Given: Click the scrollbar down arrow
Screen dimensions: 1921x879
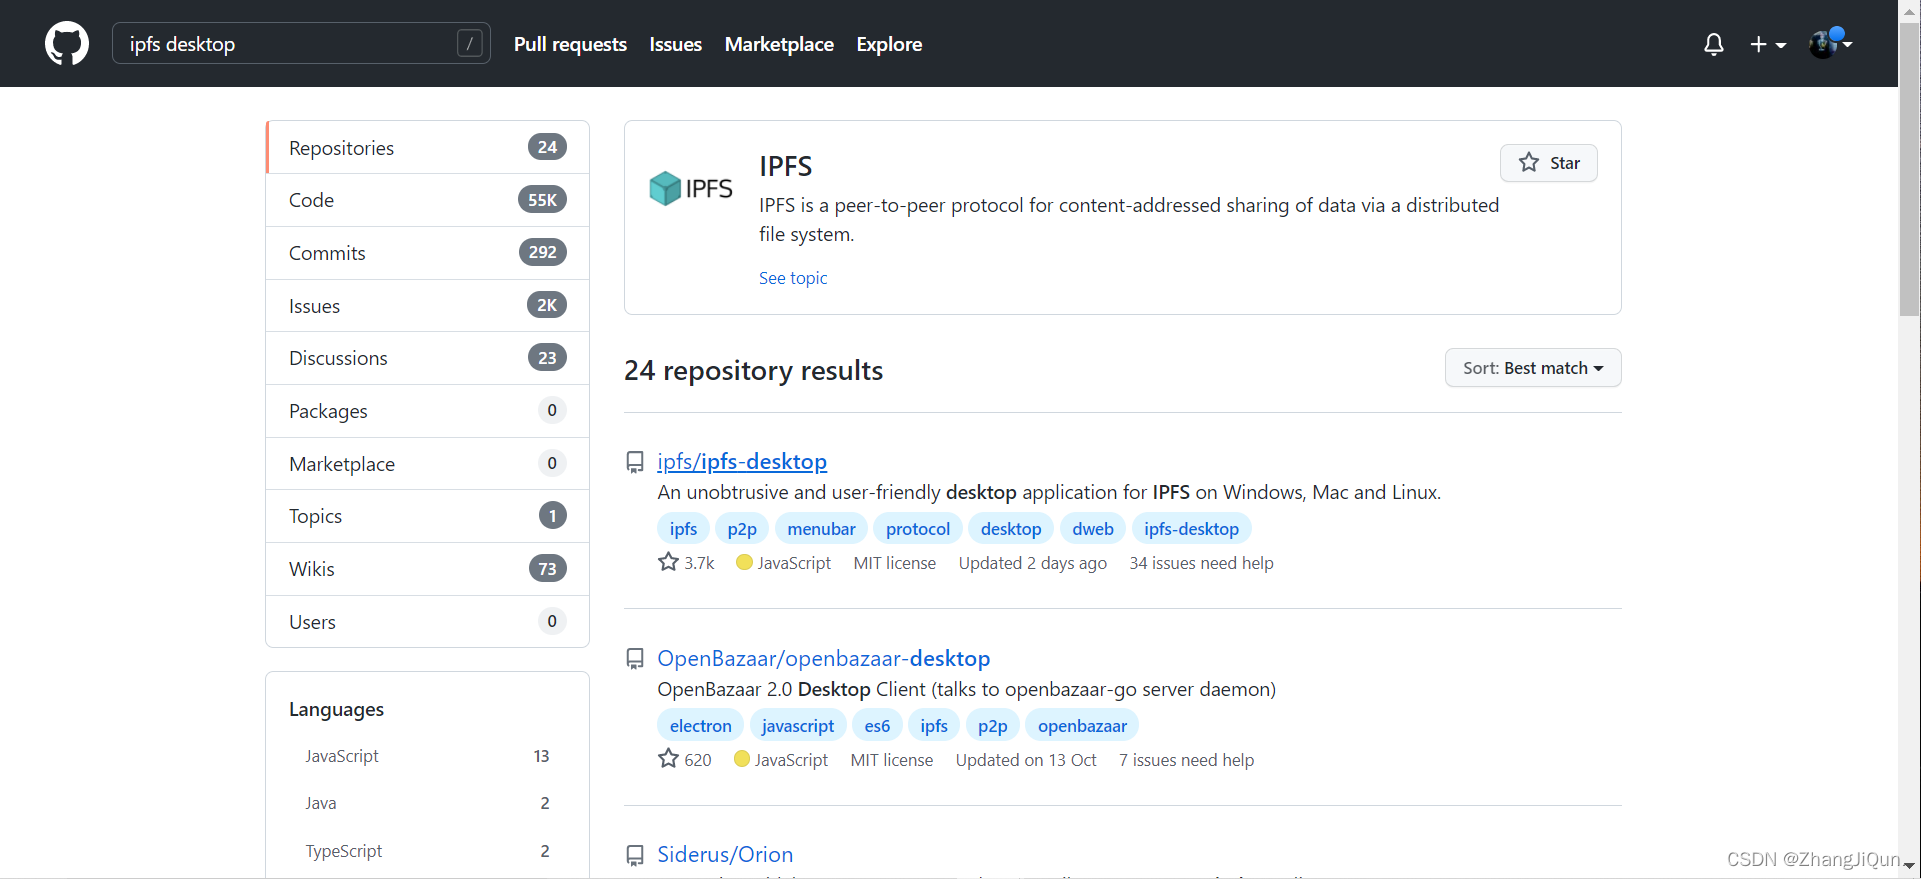Looking at the screenshot, I should pos(1909,866).
